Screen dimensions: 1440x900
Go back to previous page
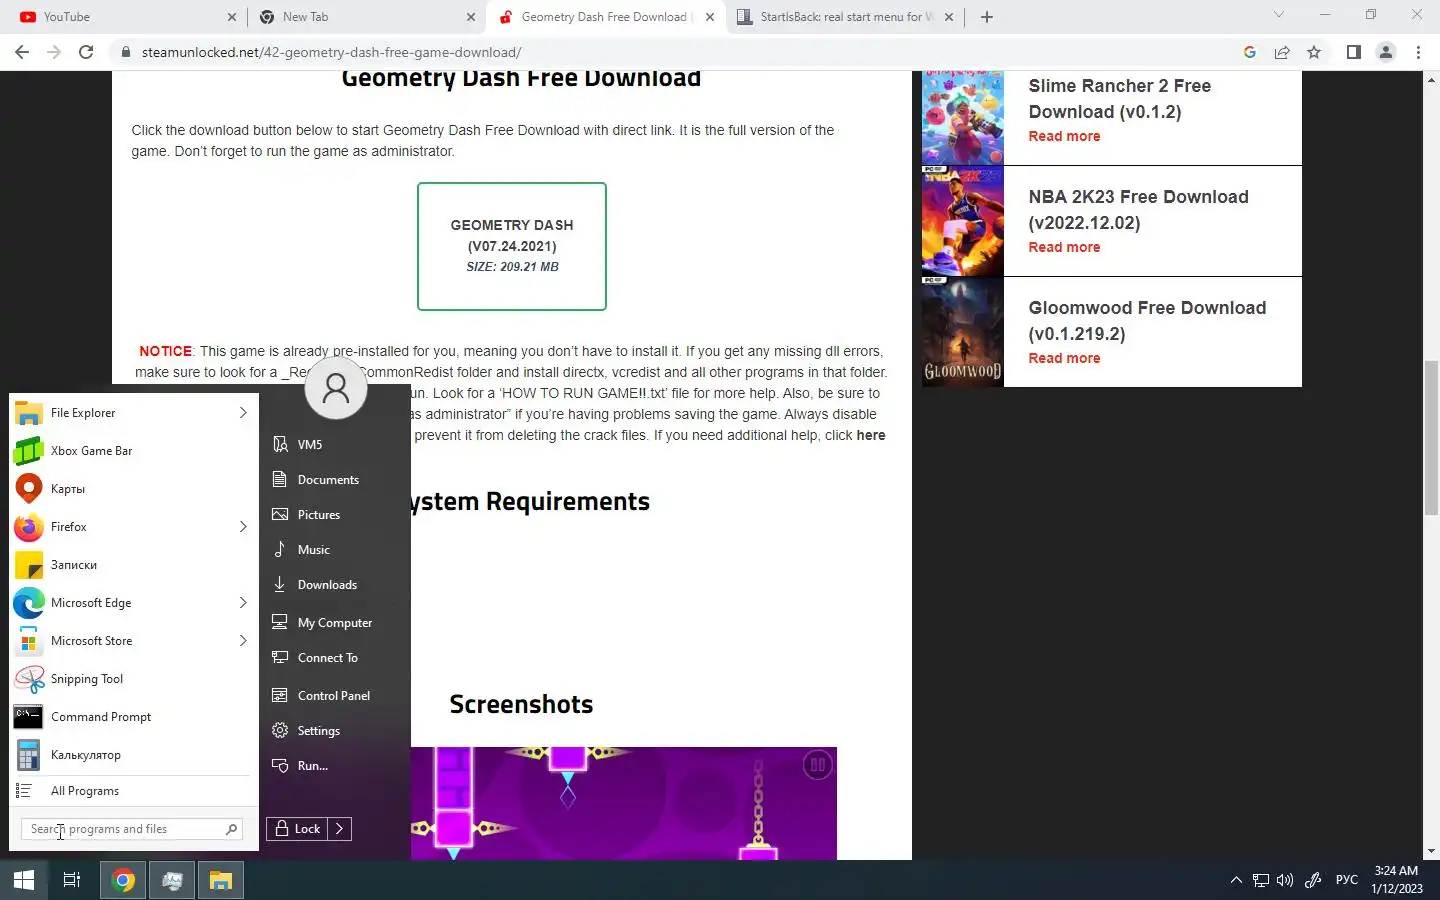pos(22,52)
